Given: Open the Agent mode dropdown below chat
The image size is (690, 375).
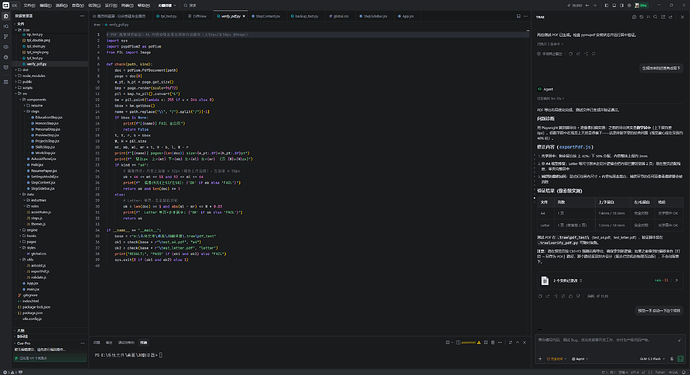Looking at the screenshot, I should 580,359.
